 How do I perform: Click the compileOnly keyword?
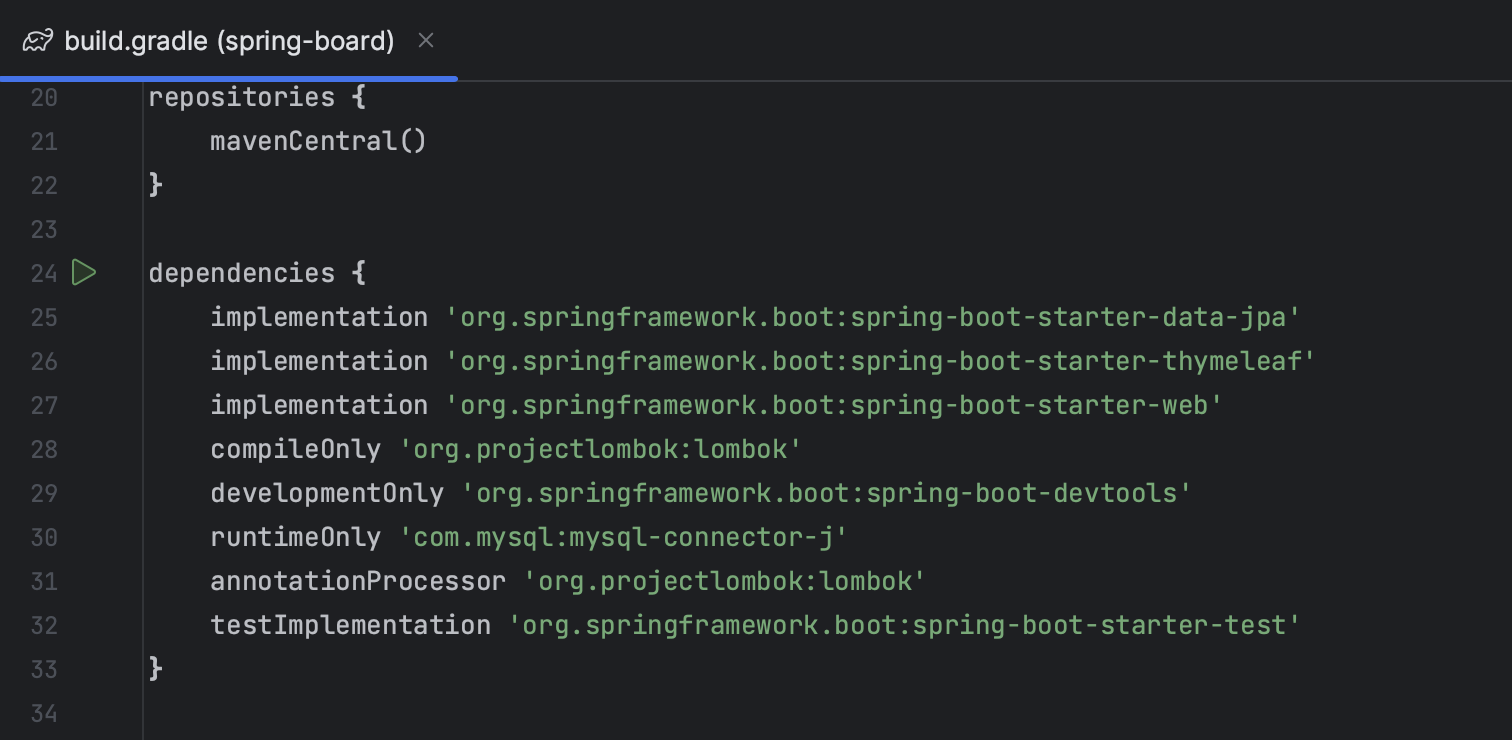click(x=295, y=449)
